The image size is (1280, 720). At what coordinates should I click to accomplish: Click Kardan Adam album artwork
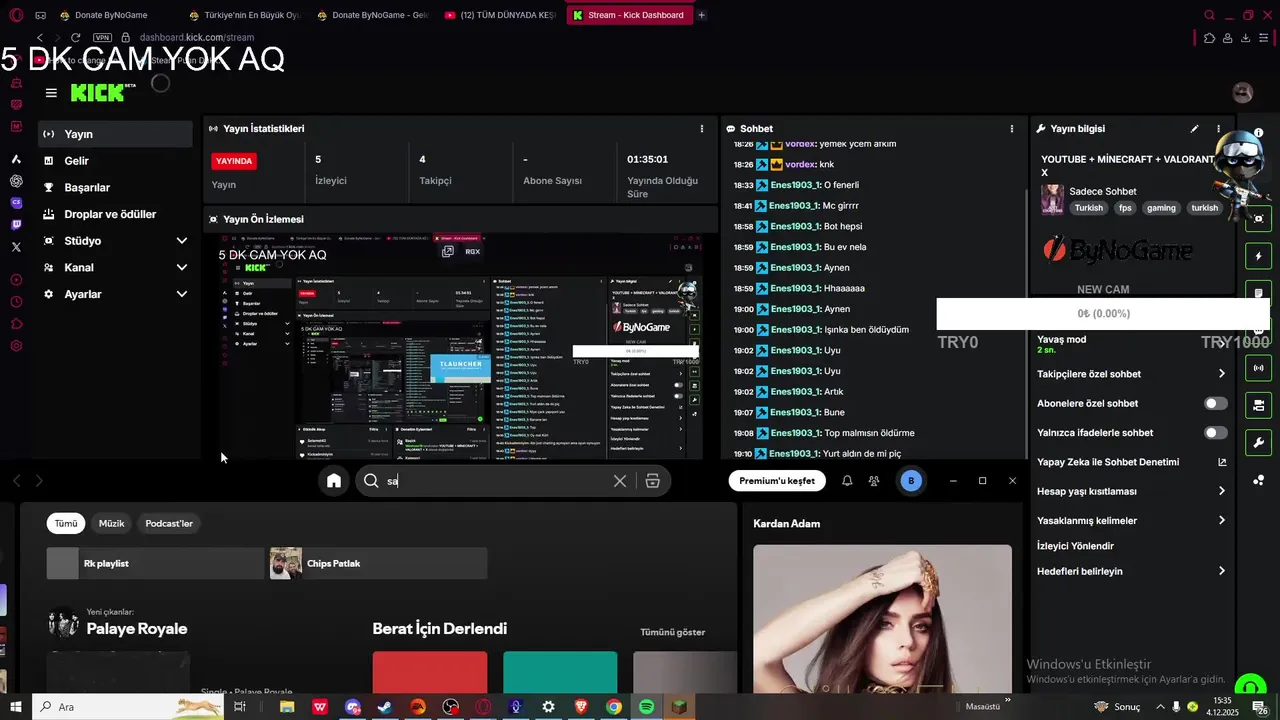(x=882, y=618)
